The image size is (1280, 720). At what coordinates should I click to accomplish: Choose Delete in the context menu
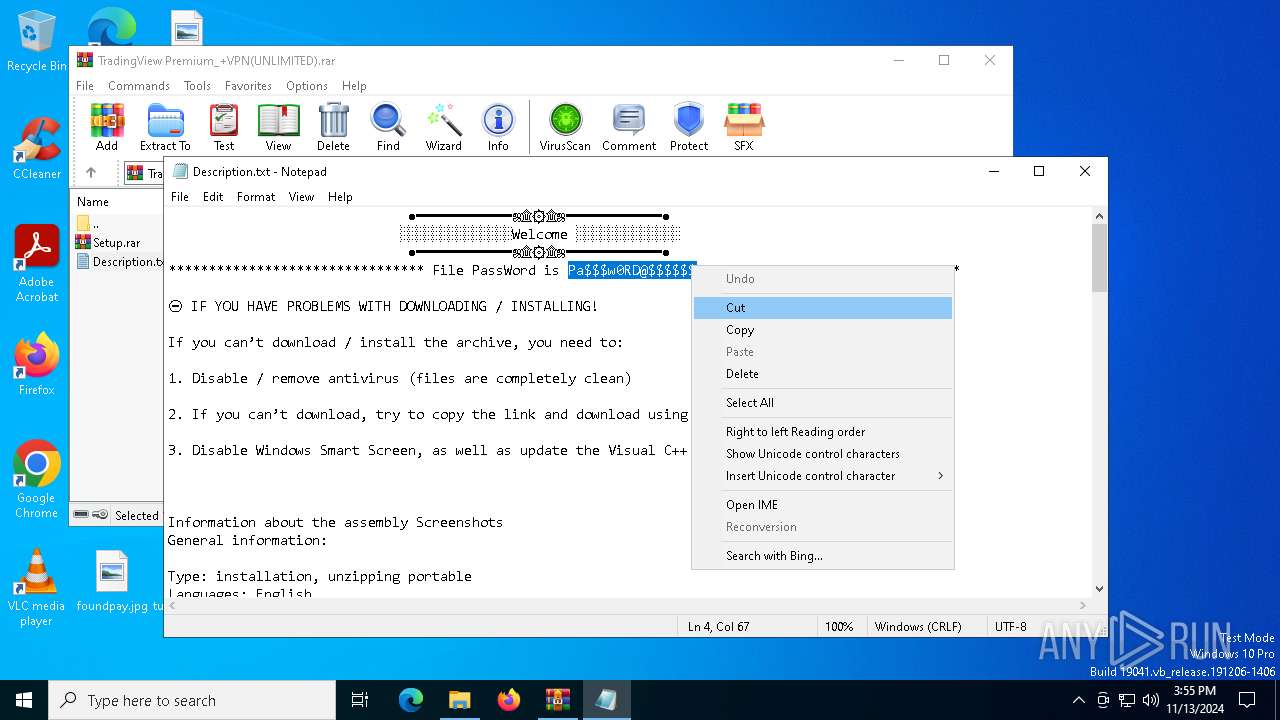tap(823, 374)
